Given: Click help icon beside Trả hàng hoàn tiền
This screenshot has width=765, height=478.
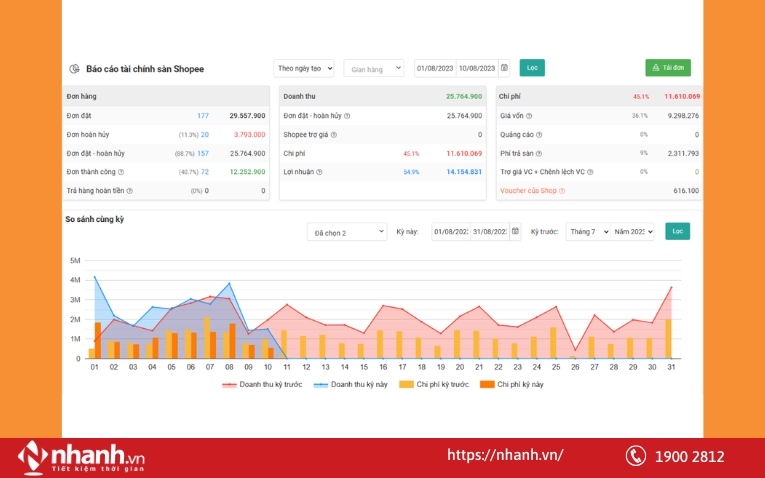Looking at the screenshot, I should 129,191.
